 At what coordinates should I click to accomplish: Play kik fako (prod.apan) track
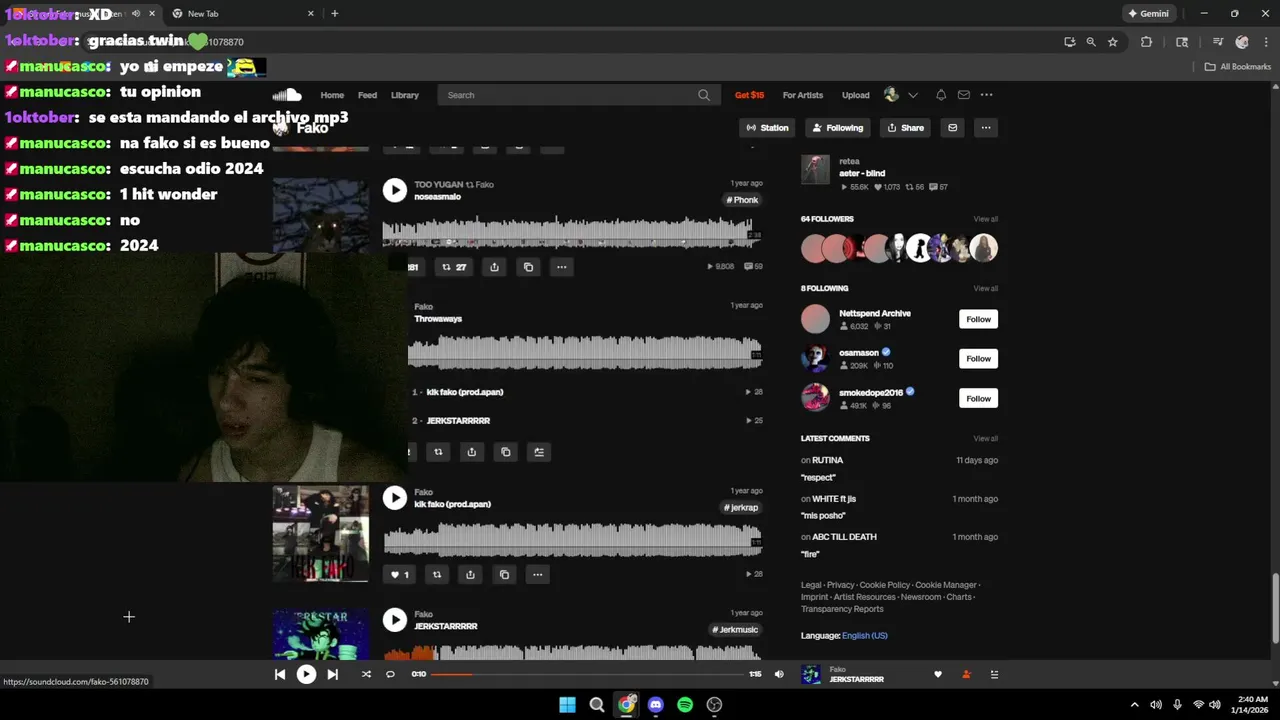pyautogui.click(x=395, y=498)
